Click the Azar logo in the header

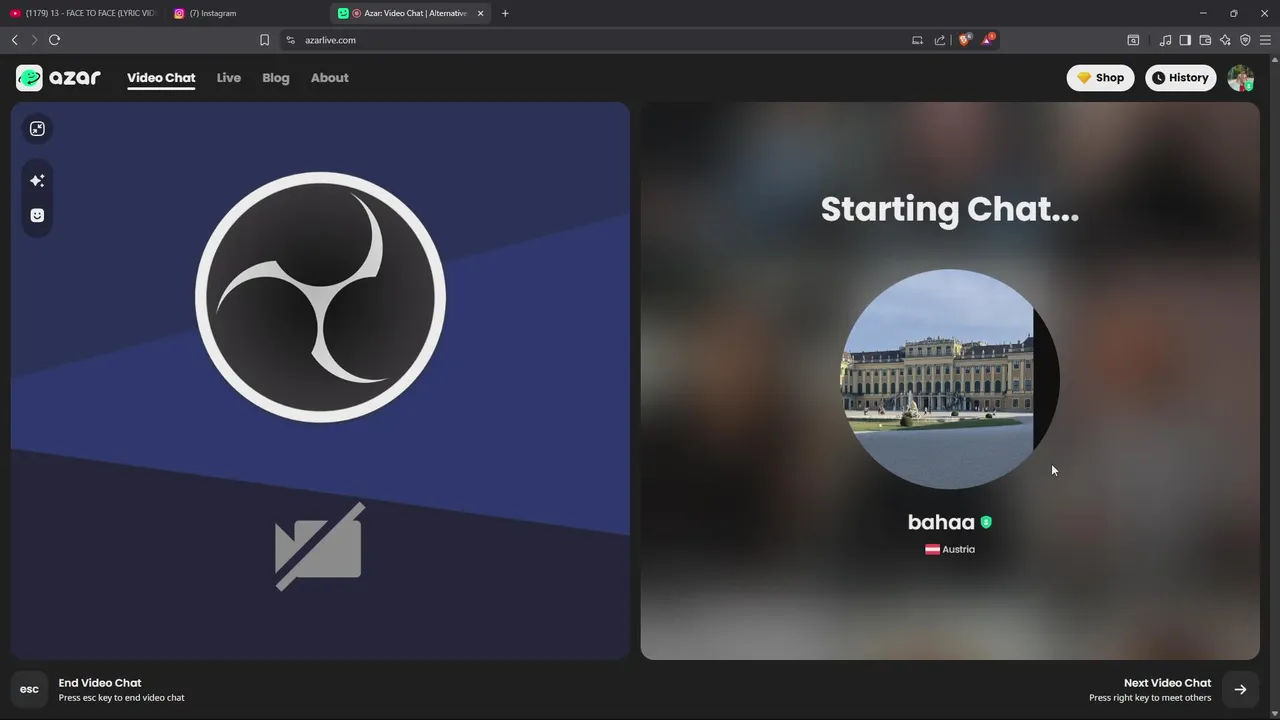coord(58,78)
